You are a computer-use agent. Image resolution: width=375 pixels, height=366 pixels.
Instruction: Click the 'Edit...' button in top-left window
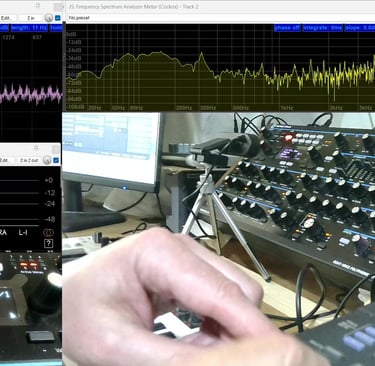[x=7, y=18]
